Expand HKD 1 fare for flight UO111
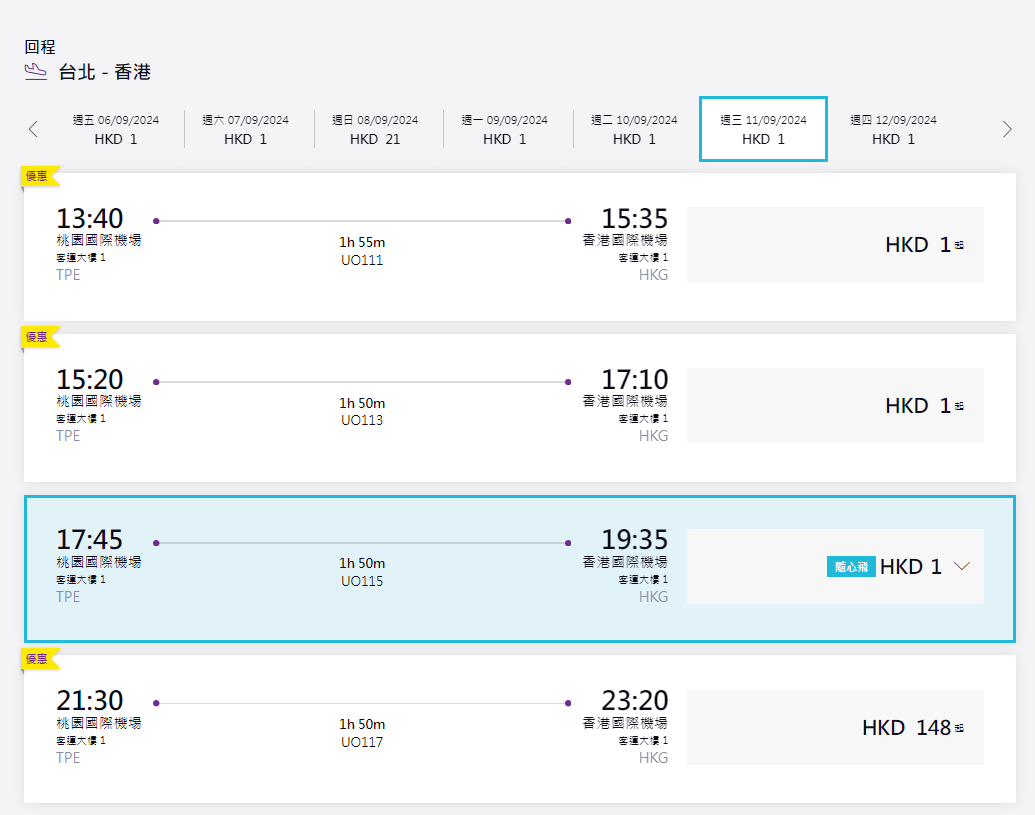This screenshot has width=1035, height=815. 835,245
